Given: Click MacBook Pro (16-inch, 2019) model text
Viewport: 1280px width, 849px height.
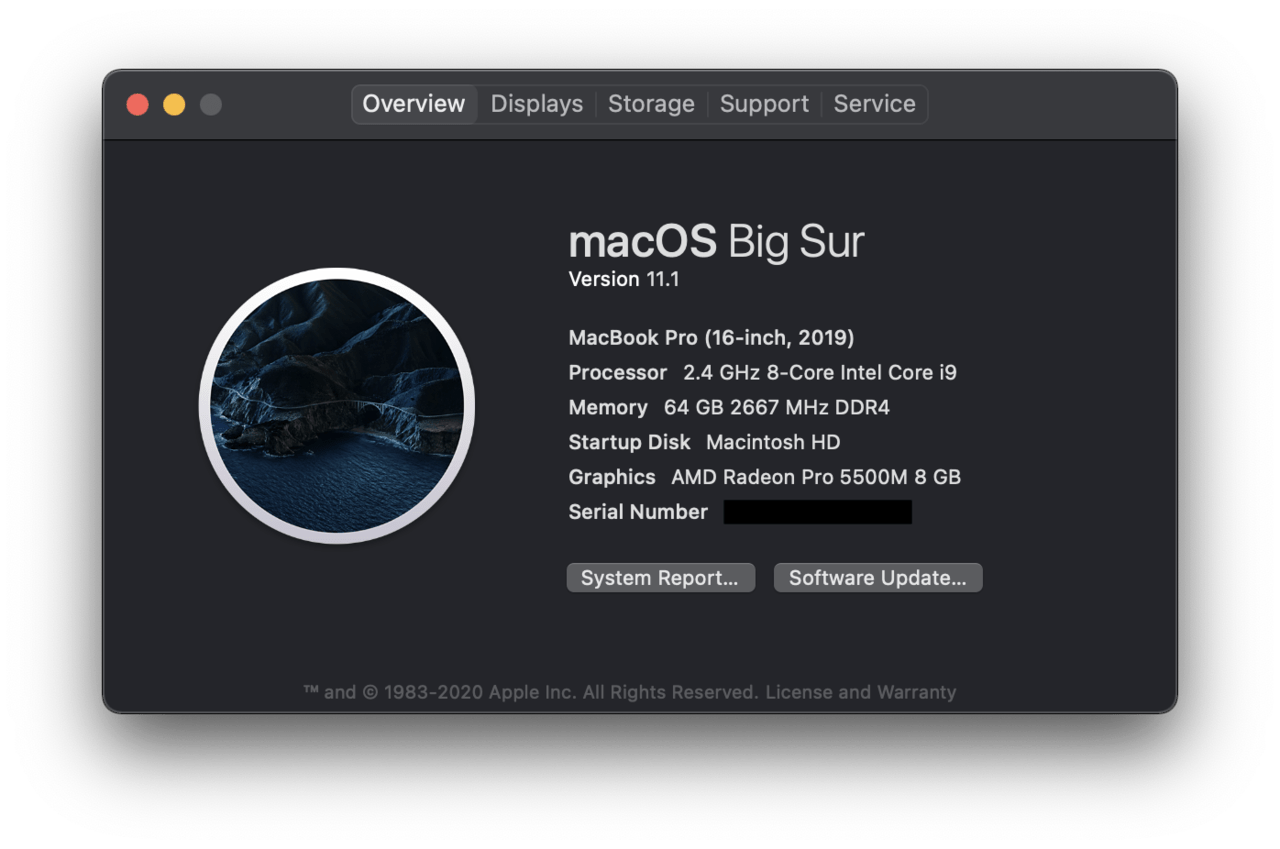Looking at the screenshot, I should coord(711,338).
